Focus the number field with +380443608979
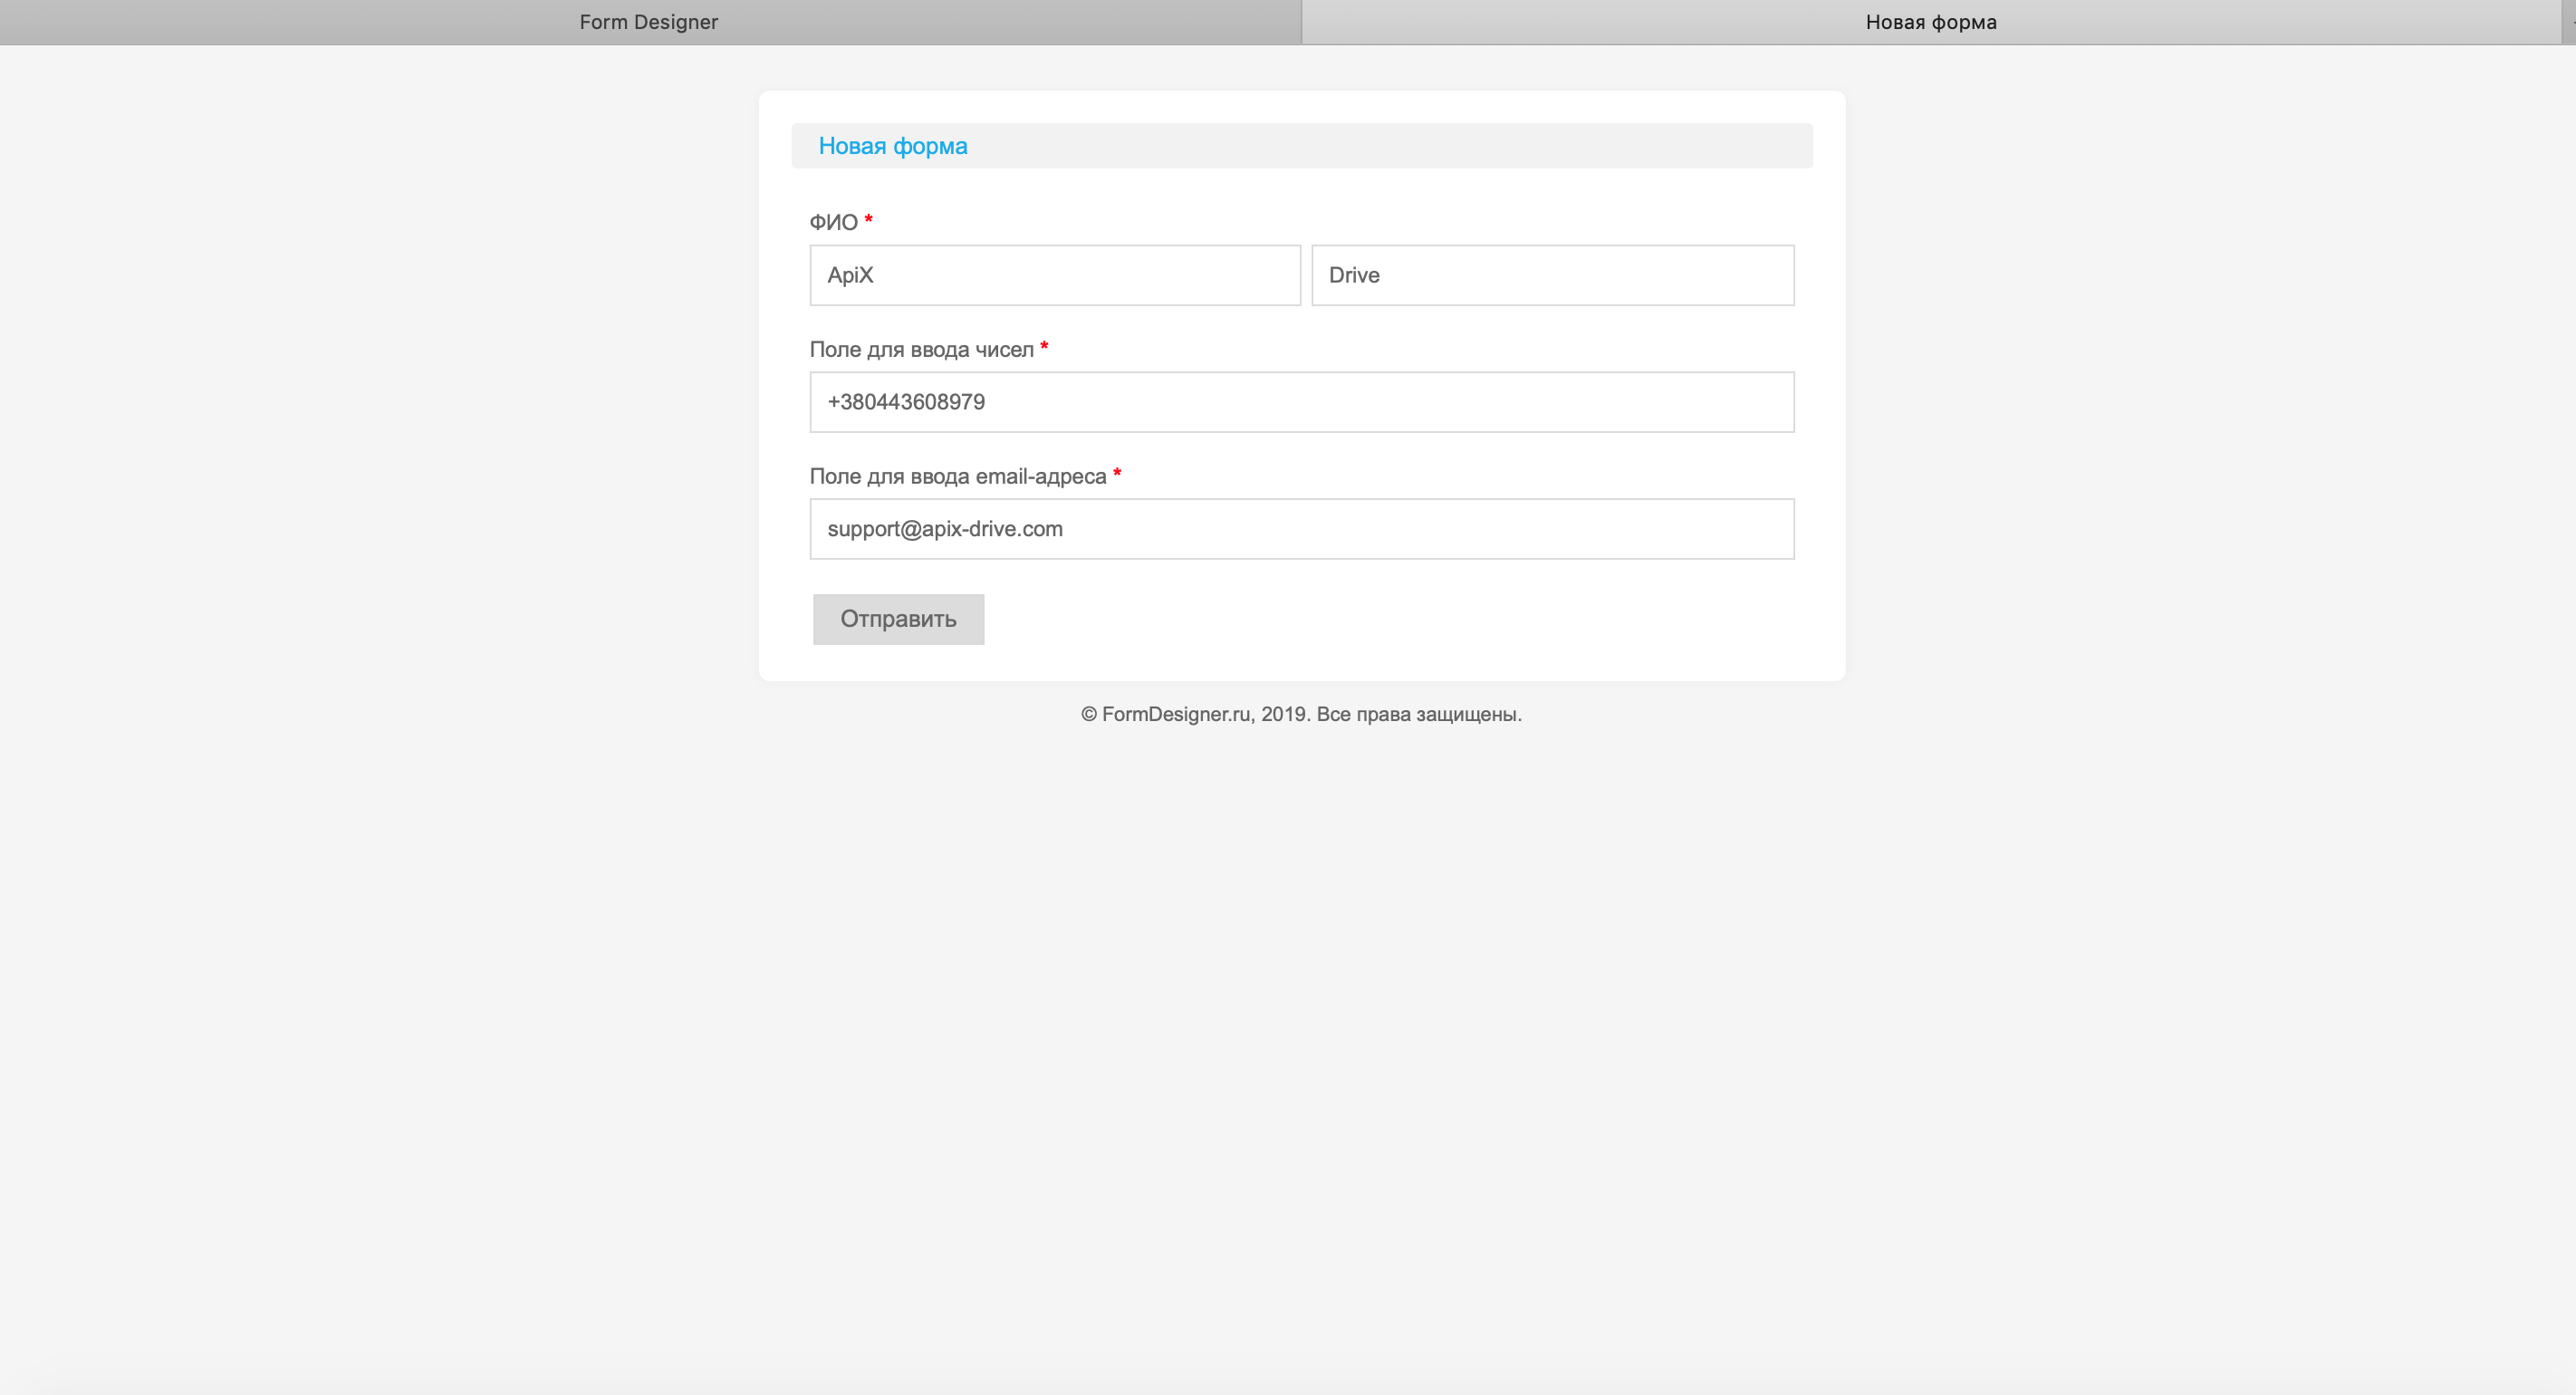Image resolution: width=2576 pixels, height=1395 pixels. pos(1302,402)
